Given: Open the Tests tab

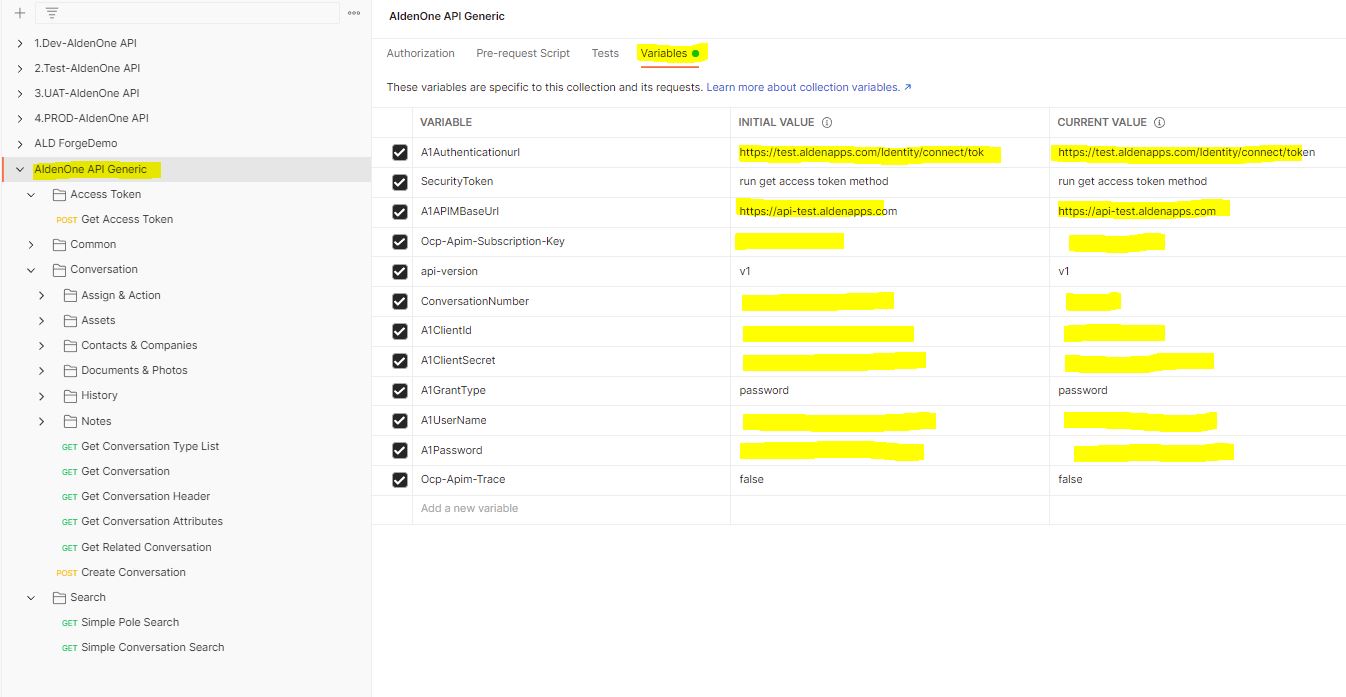Looking at the screenshot, I should [605, 53].
